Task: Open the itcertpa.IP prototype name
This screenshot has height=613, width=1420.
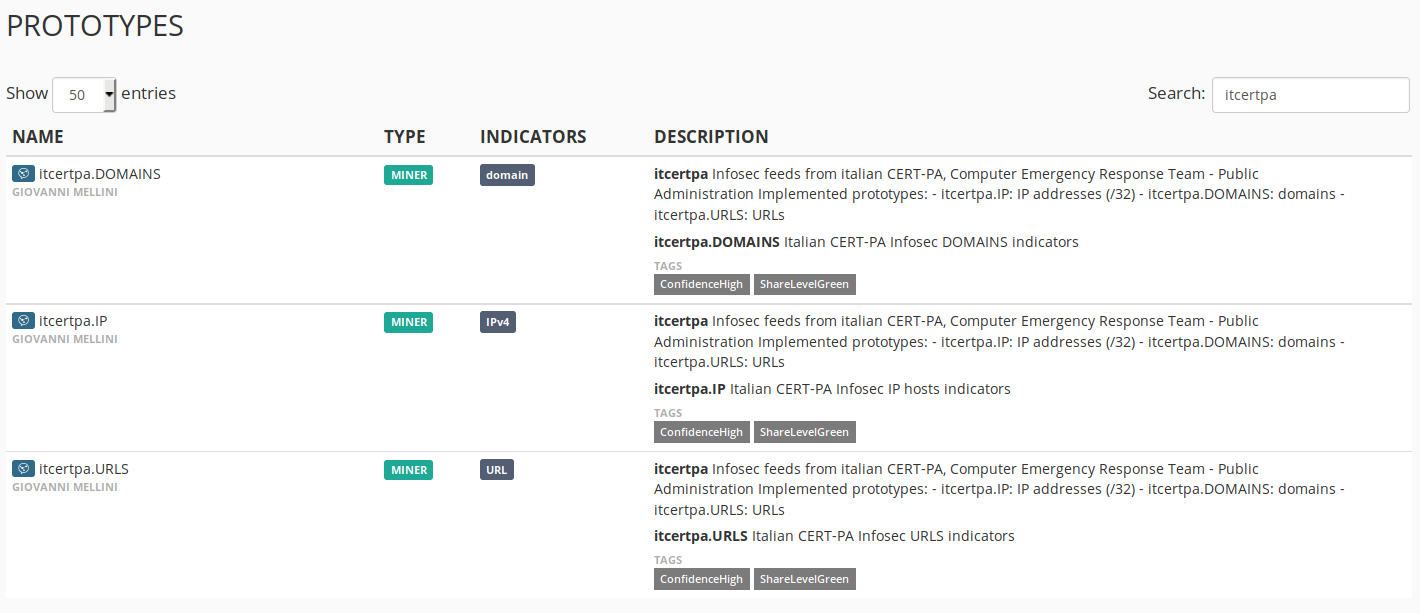Action: pyautogui.click(x=73, y=321)
